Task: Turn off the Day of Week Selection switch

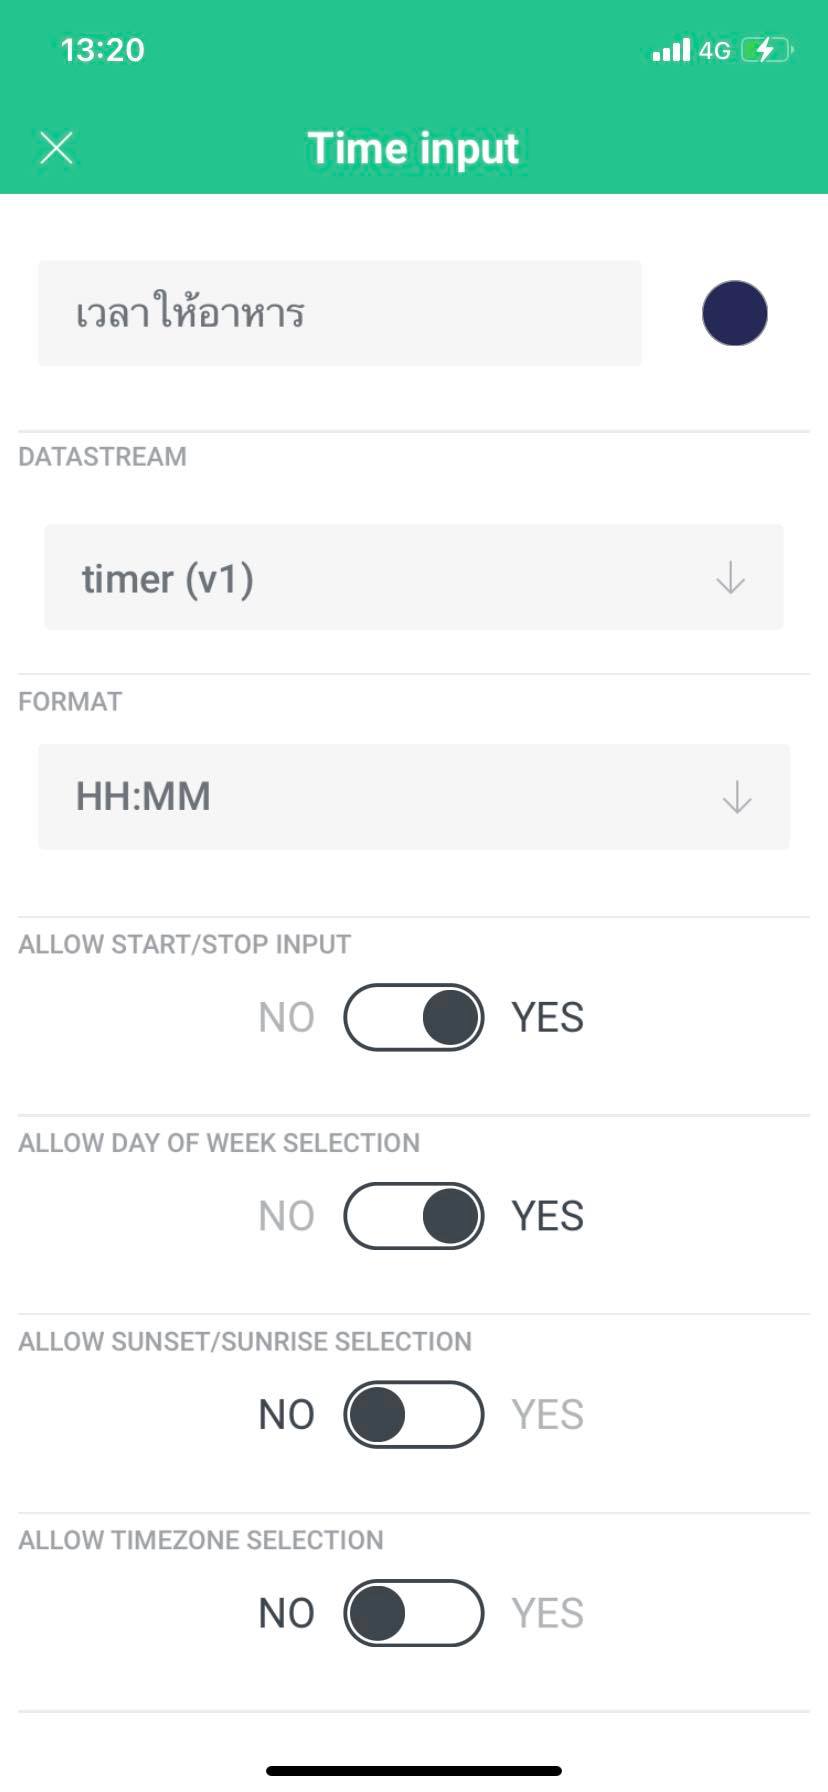Action: [x=414, y=1216]
